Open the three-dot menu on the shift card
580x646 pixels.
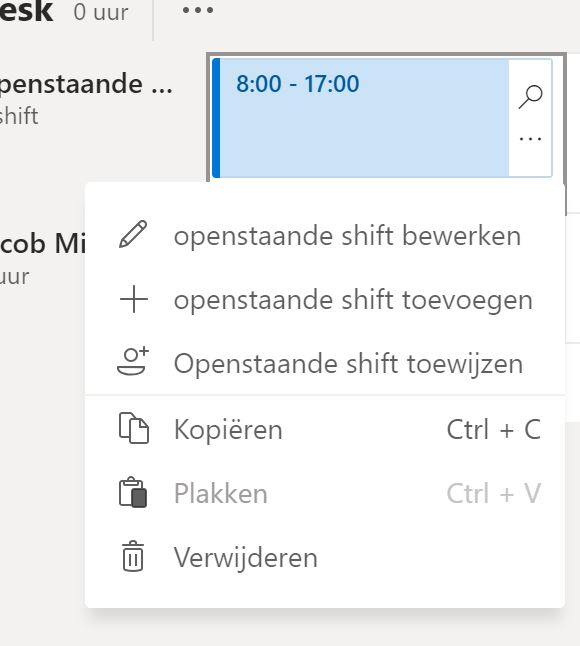(531, 139)
